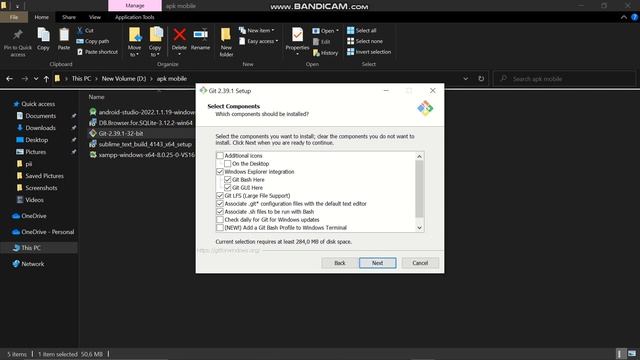Click the Select none icon

point(350,41)
